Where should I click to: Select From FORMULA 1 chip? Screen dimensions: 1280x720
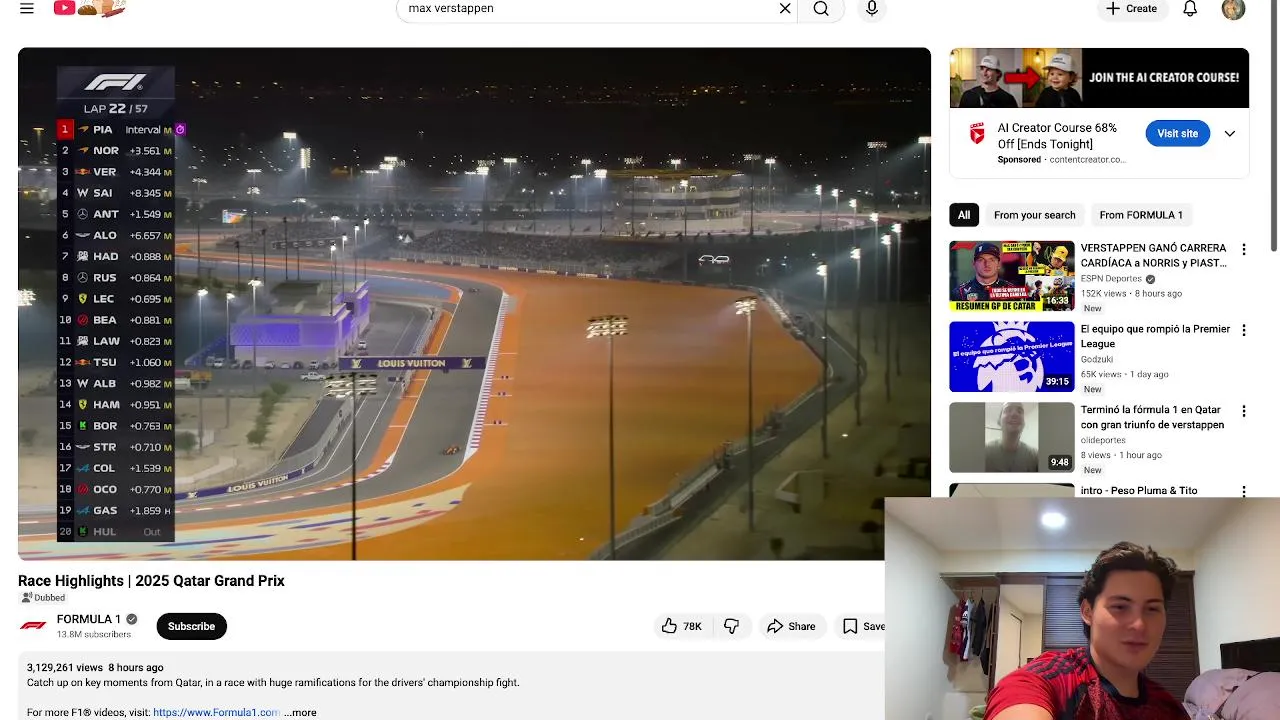click(x=1141, y=215)
